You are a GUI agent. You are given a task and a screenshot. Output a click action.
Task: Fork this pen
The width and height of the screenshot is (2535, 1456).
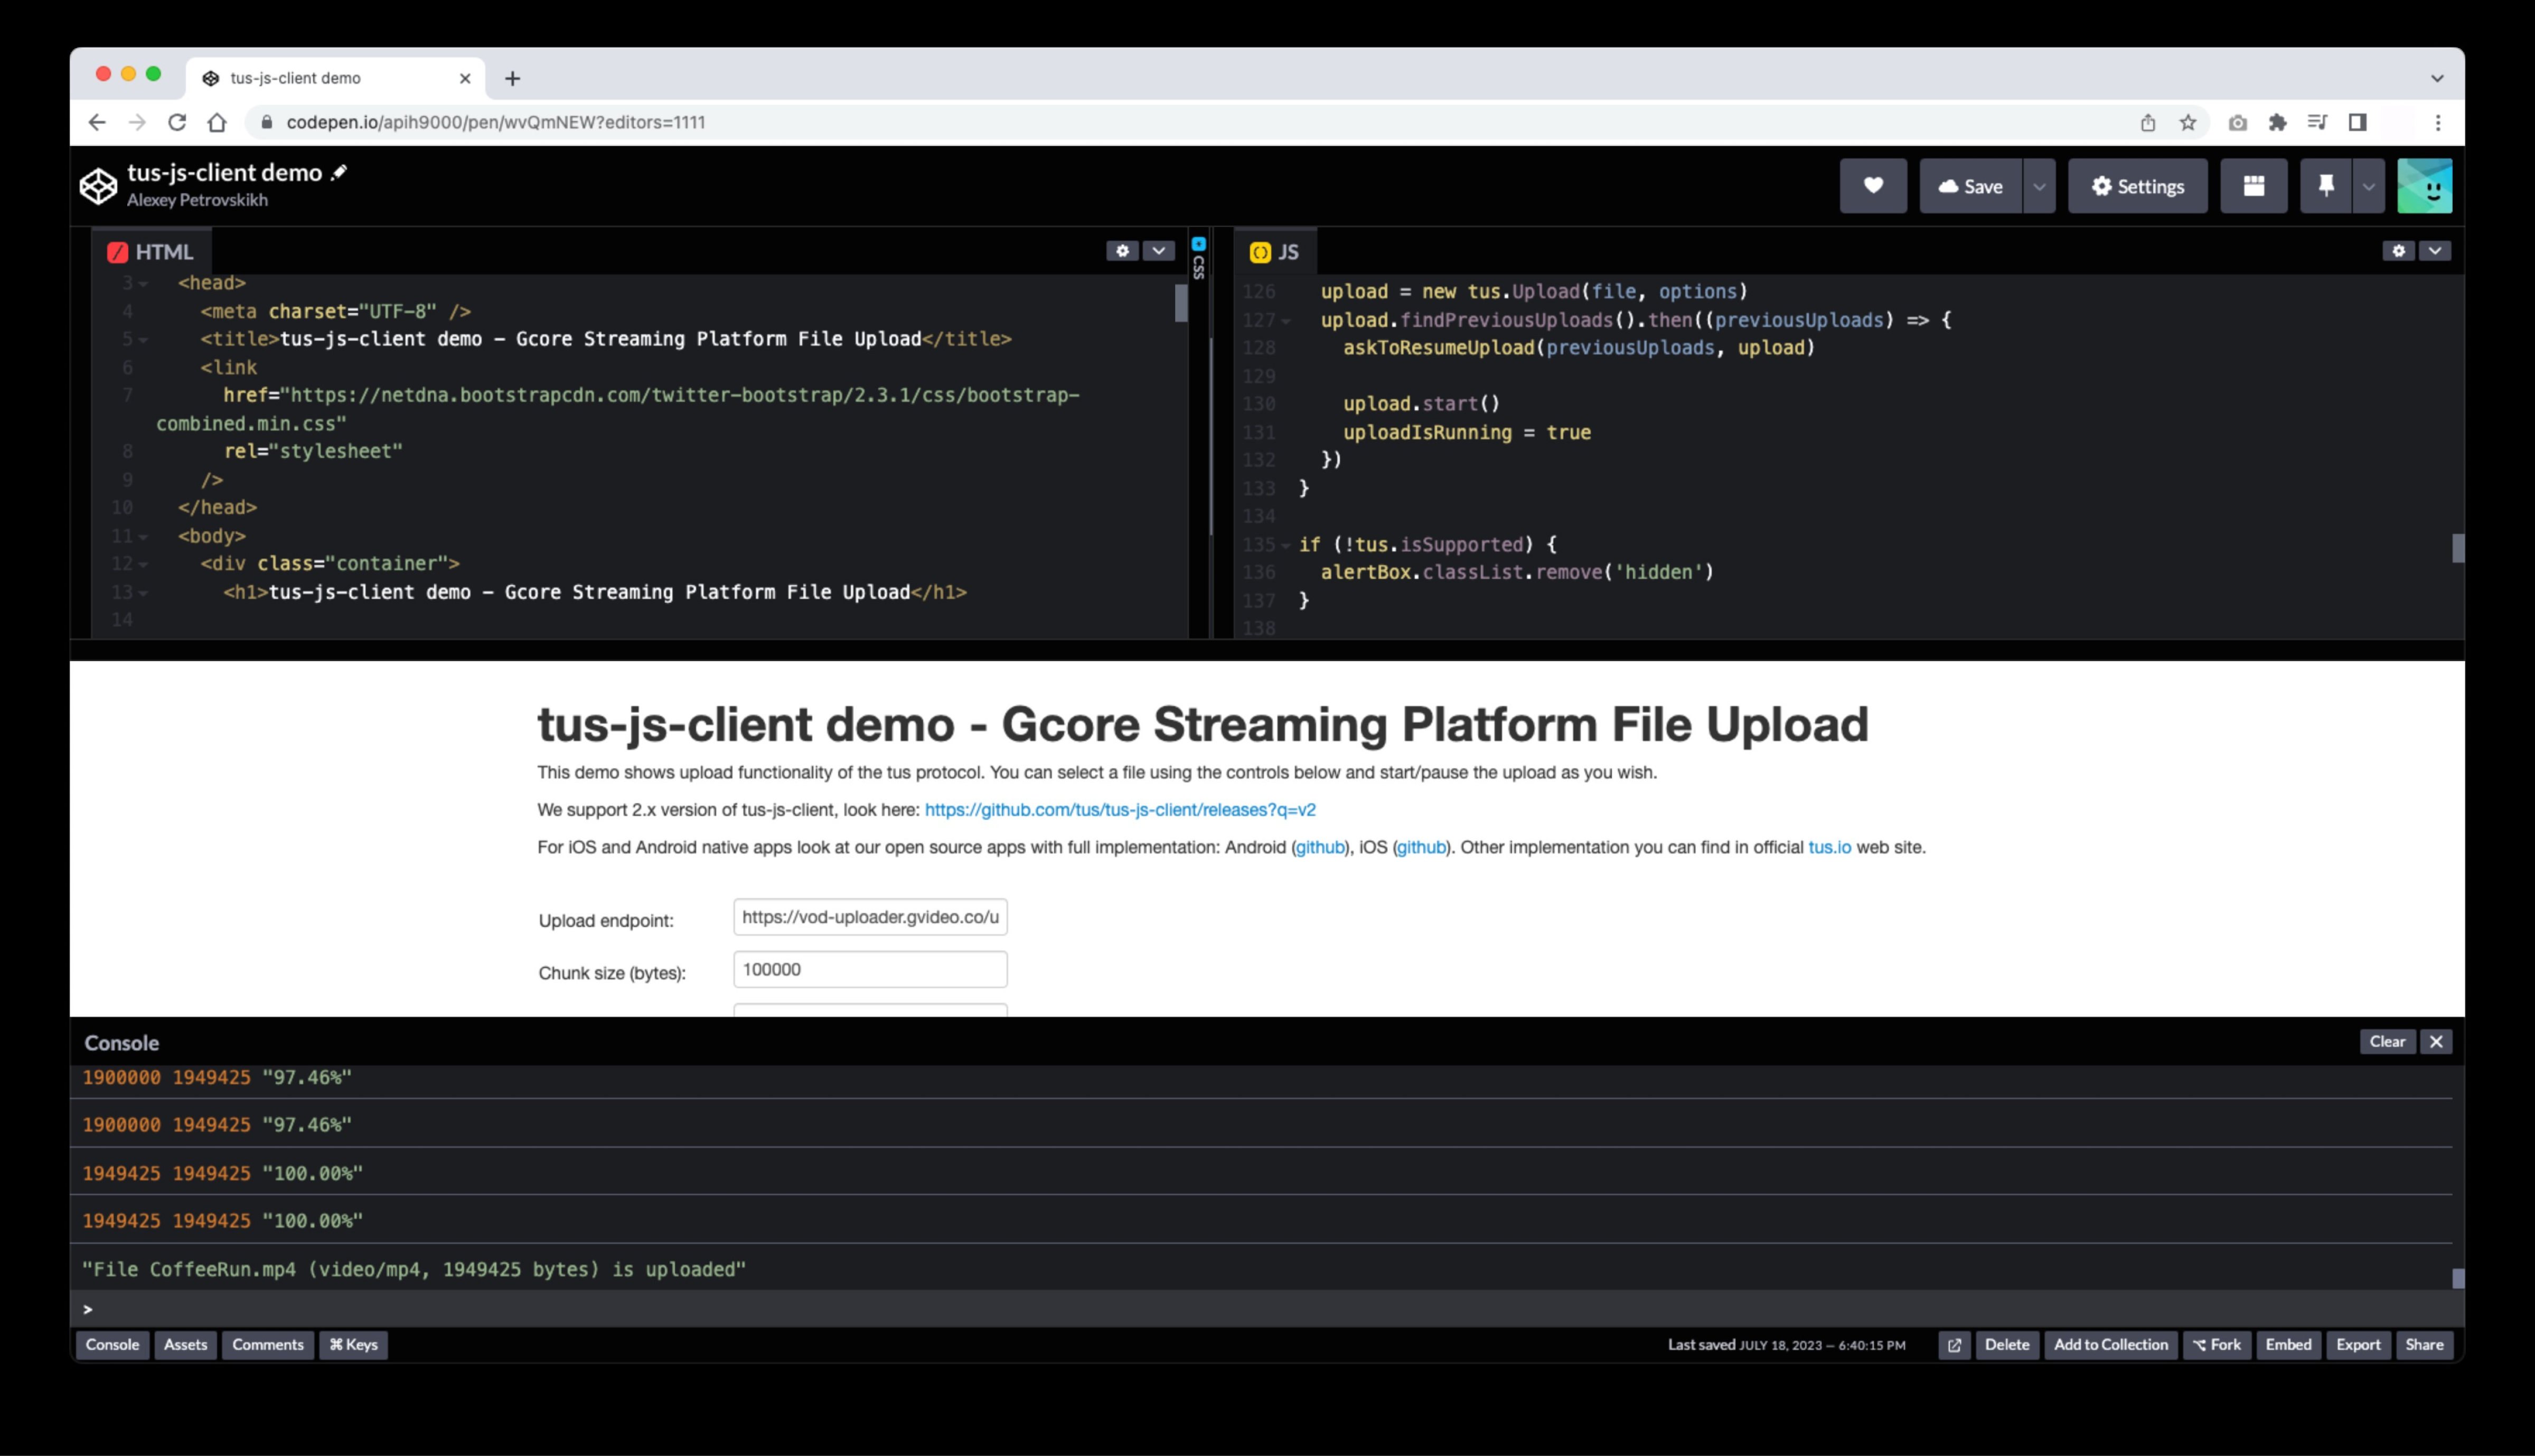click(x=2217, y=1345)
